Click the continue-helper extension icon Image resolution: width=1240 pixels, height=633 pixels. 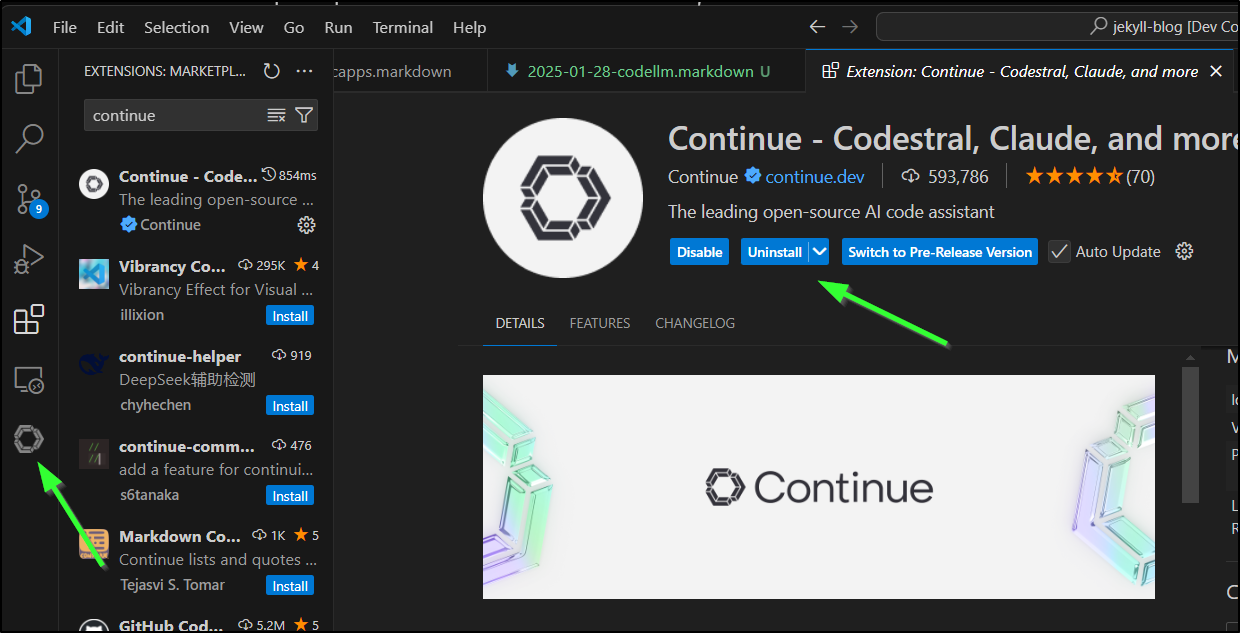(x=94, y=364)
